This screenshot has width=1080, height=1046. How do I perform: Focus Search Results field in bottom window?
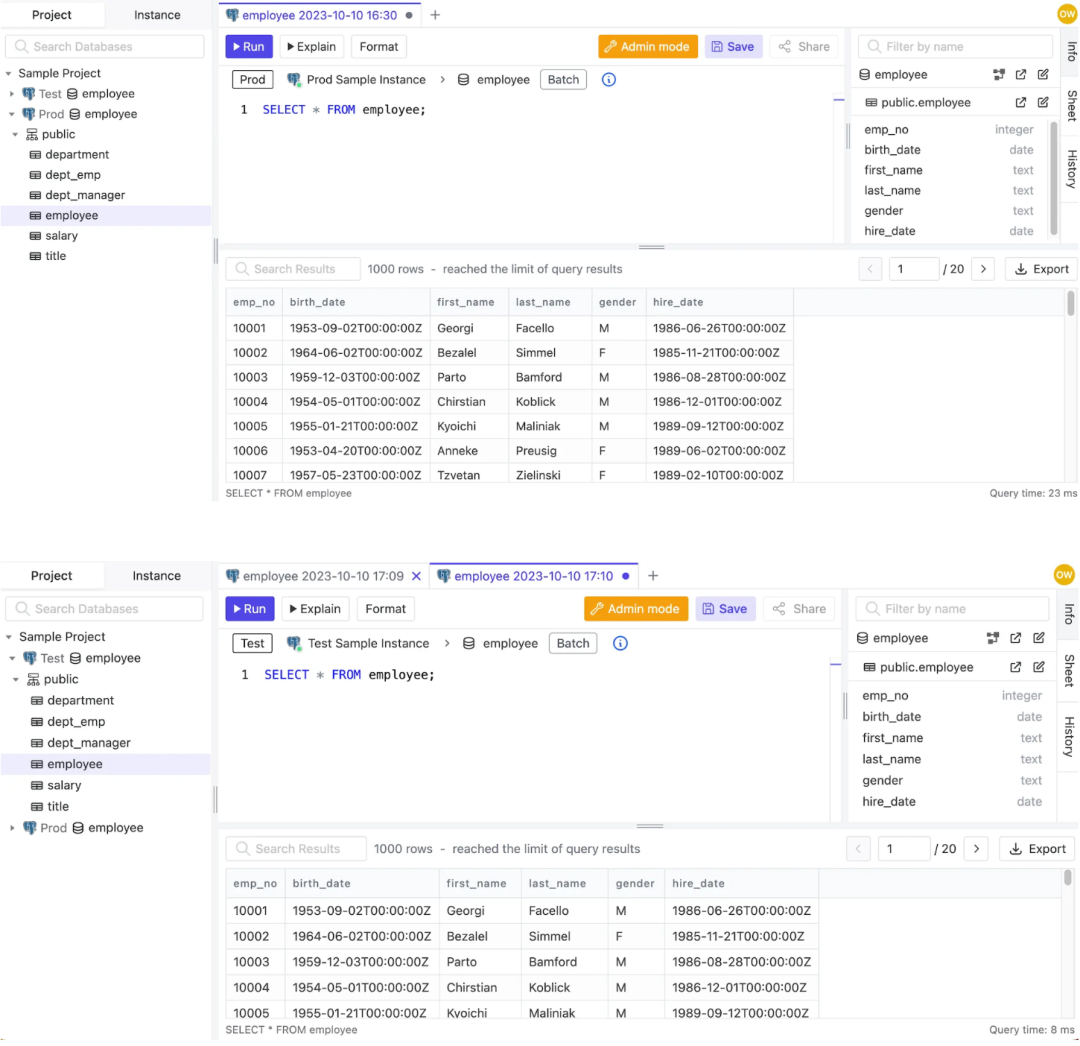(296, 849)
